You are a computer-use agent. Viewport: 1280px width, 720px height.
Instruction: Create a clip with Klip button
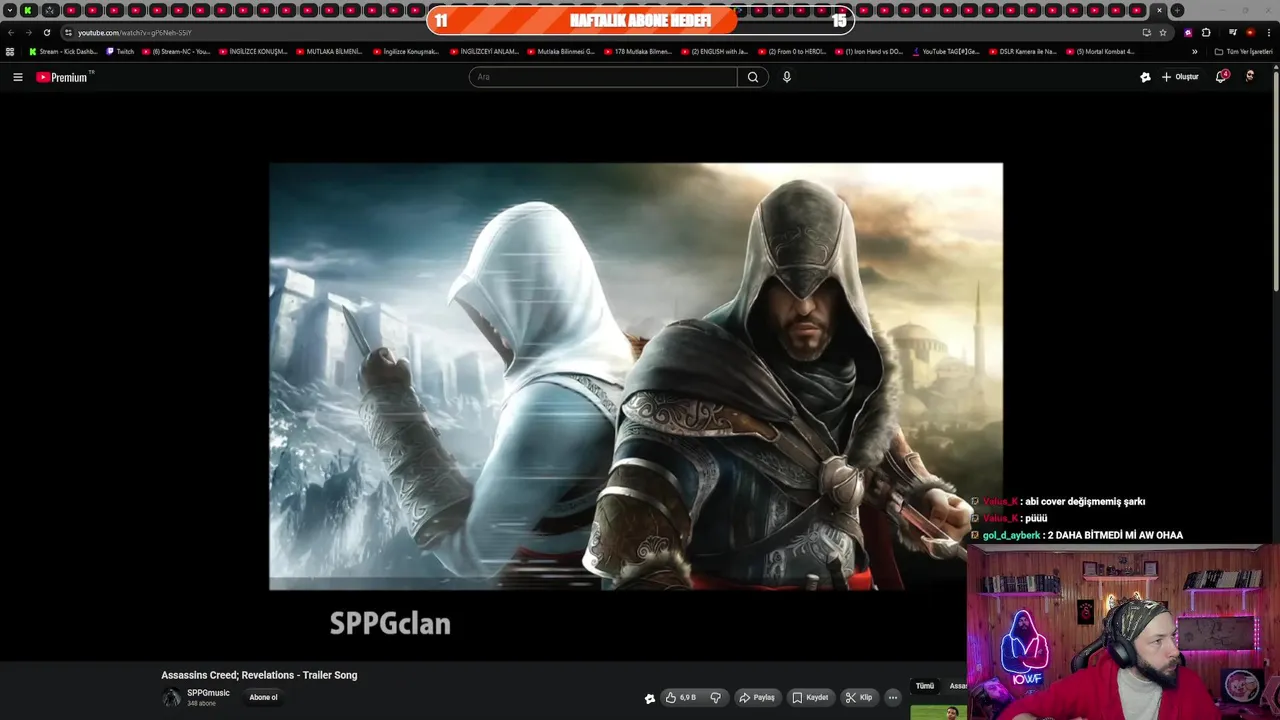pyautogui.click(x=859, y=697)
